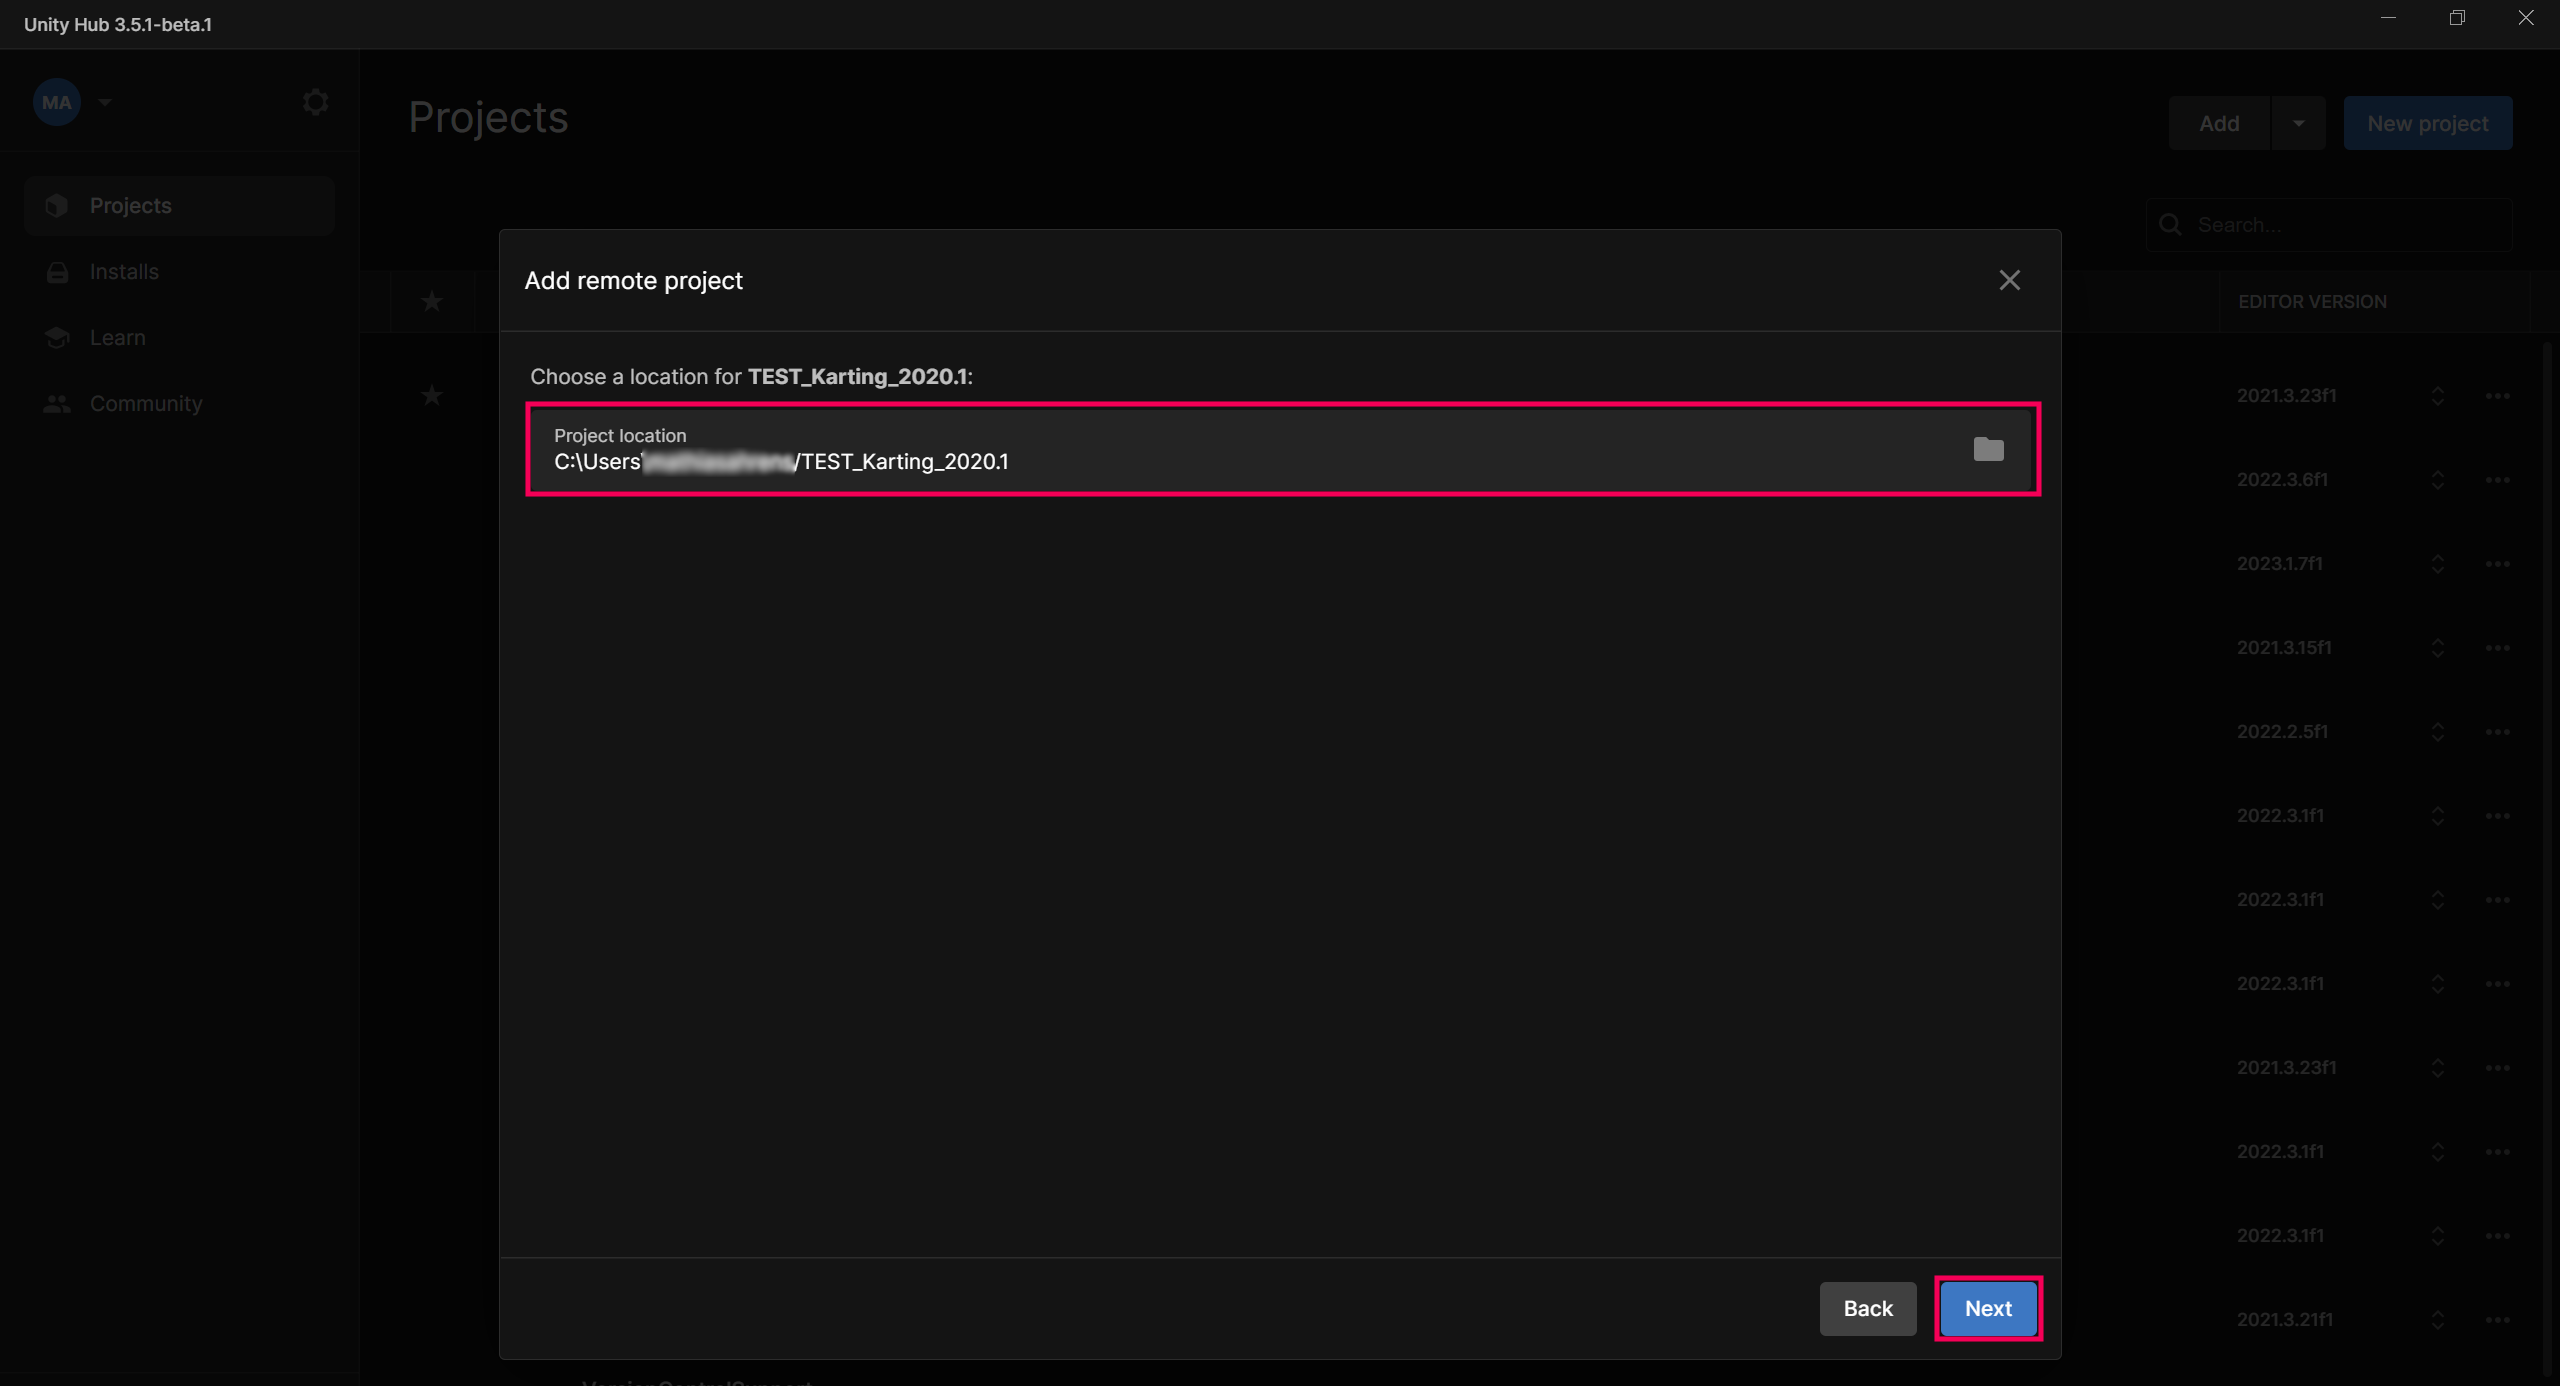
Task: Click the Community people icon in sidebar
Action: (x=57, y=403)
